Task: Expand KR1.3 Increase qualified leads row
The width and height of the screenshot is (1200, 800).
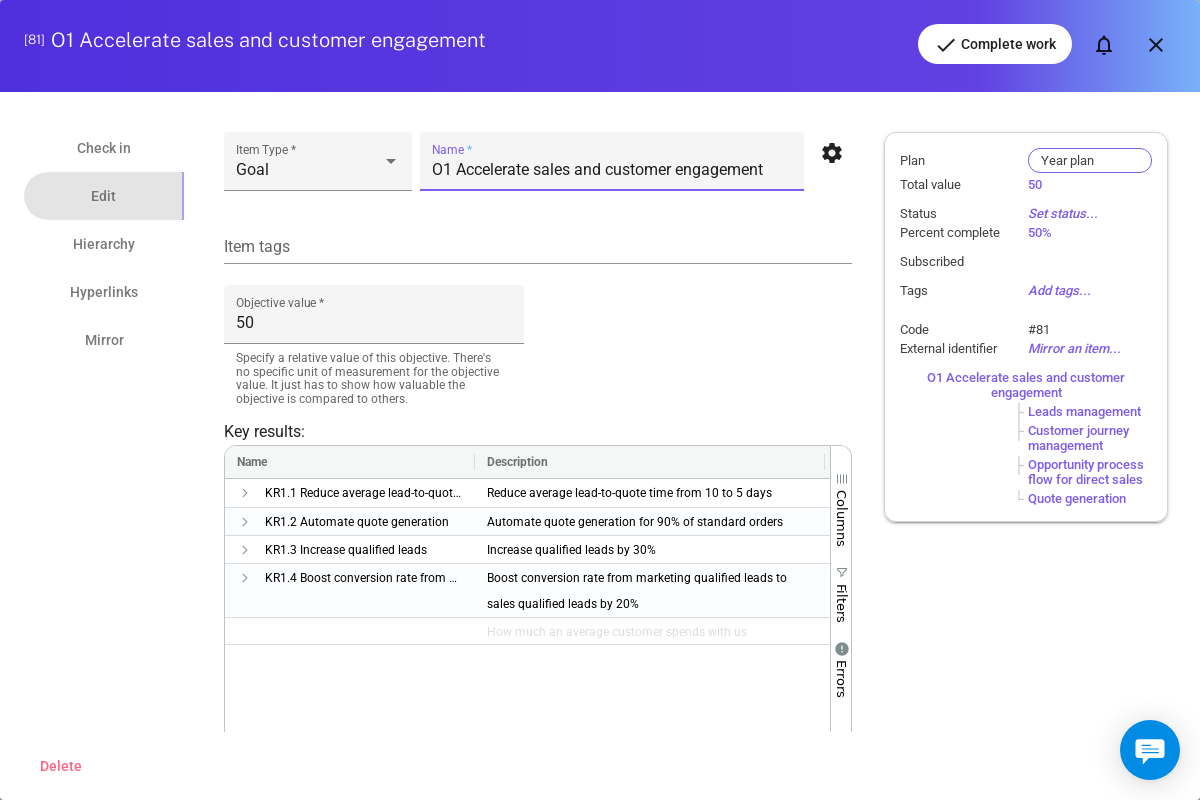Action: [244, 550]
